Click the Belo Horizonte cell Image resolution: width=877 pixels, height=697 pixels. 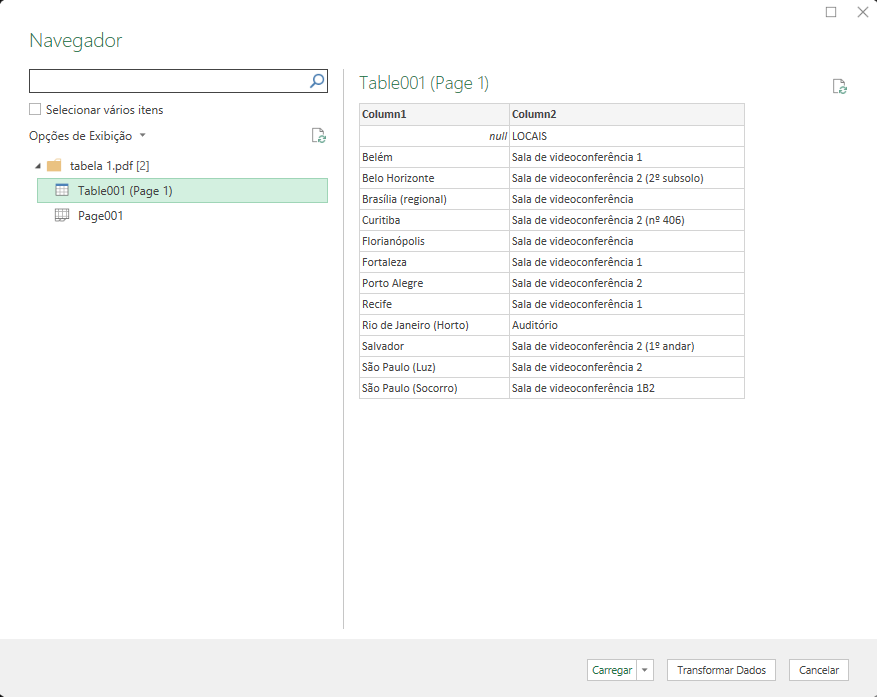[434, 178]
